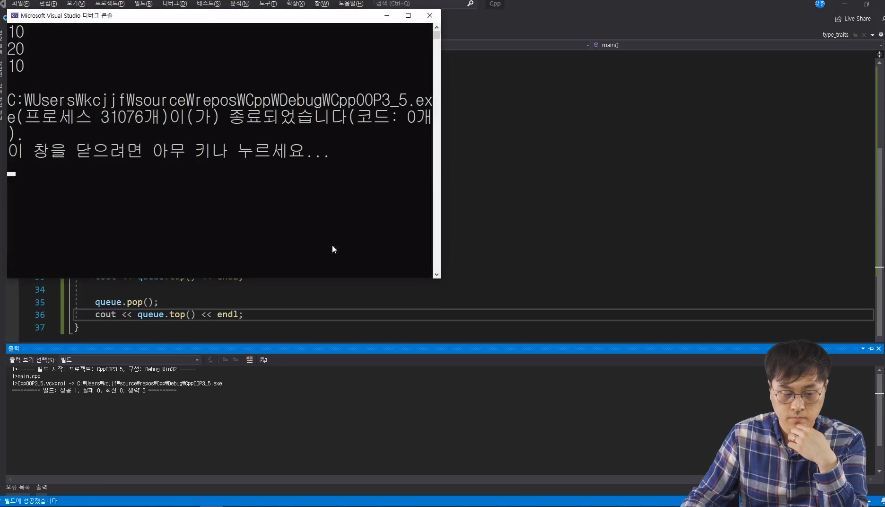
Task: Click the editor split-window handle above scrollbar
Action: point(879,54)
